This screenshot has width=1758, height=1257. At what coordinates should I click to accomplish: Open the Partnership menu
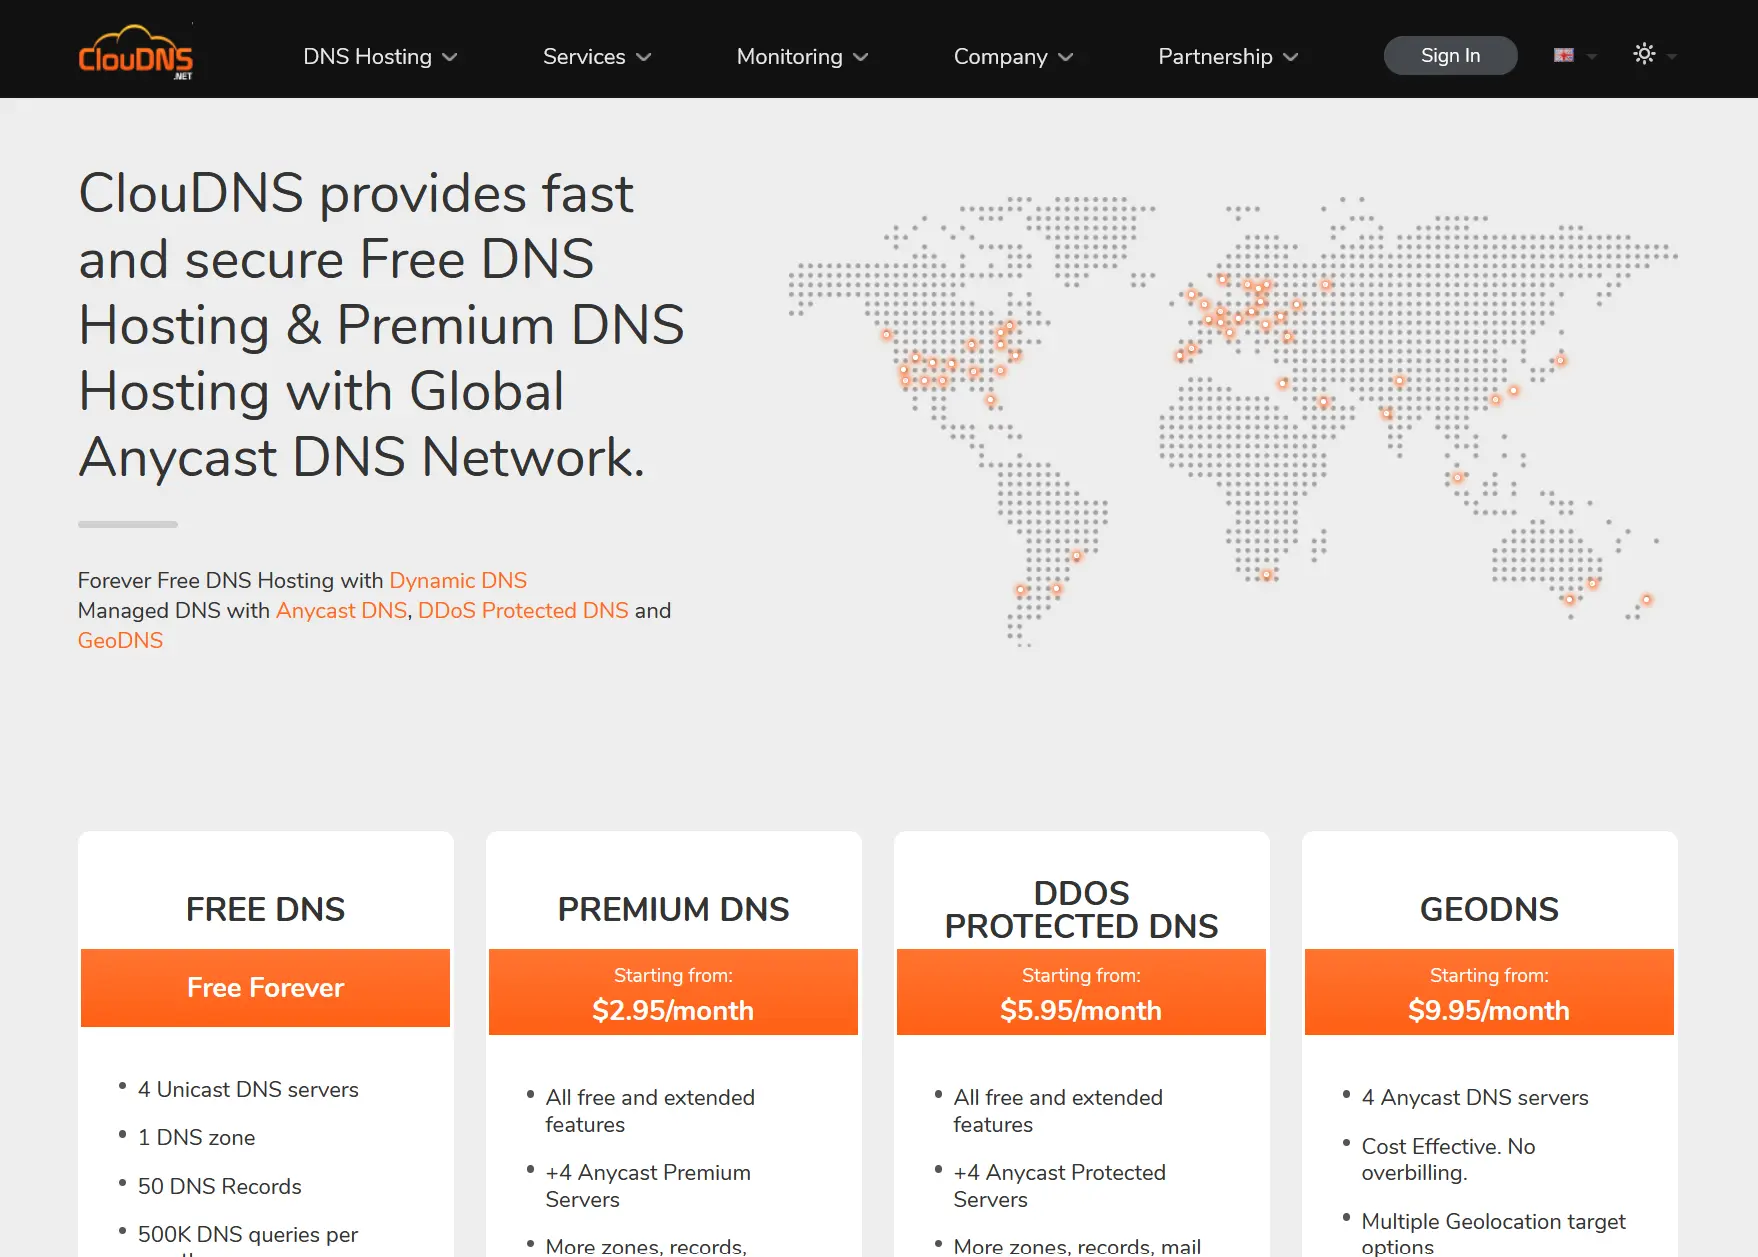pyautogui.click(x=1228, y=57)
